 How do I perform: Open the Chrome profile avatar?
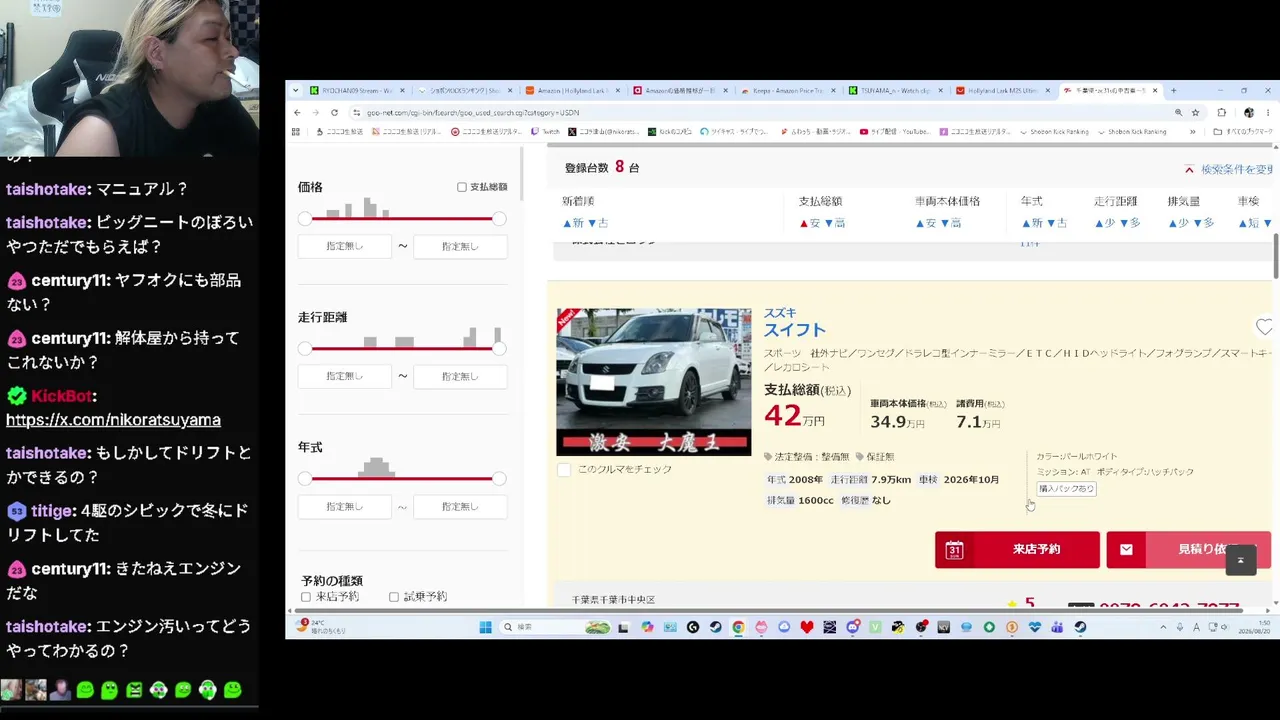(x=1248, y=113)
